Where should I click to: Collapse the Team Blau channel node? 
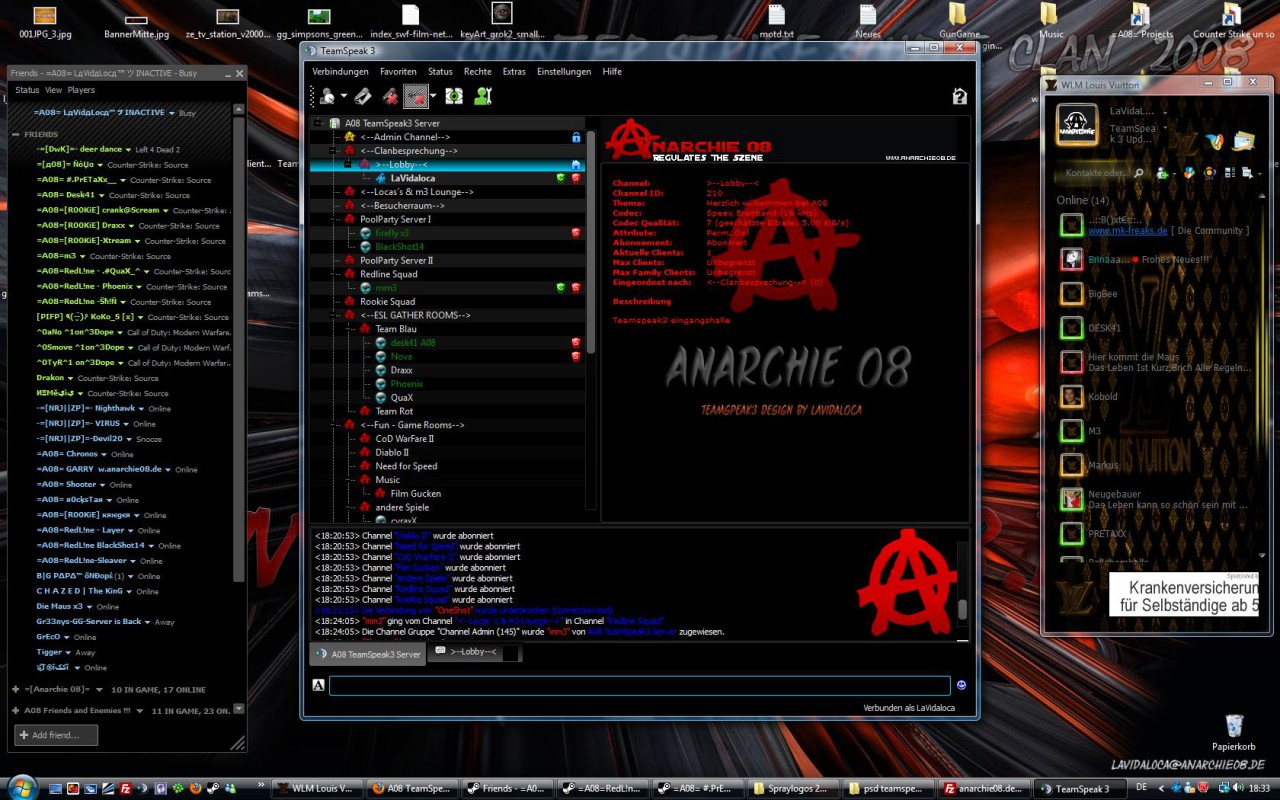(348, 329)
